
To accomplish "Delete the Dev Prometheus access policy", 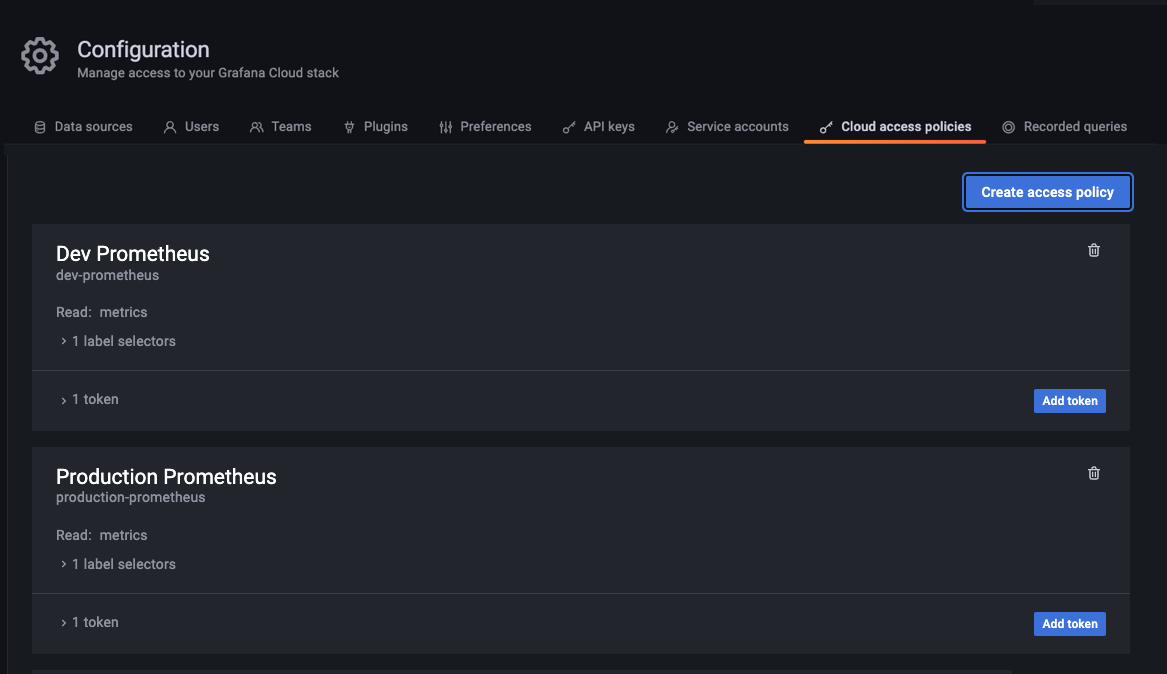I will 1093,250.
